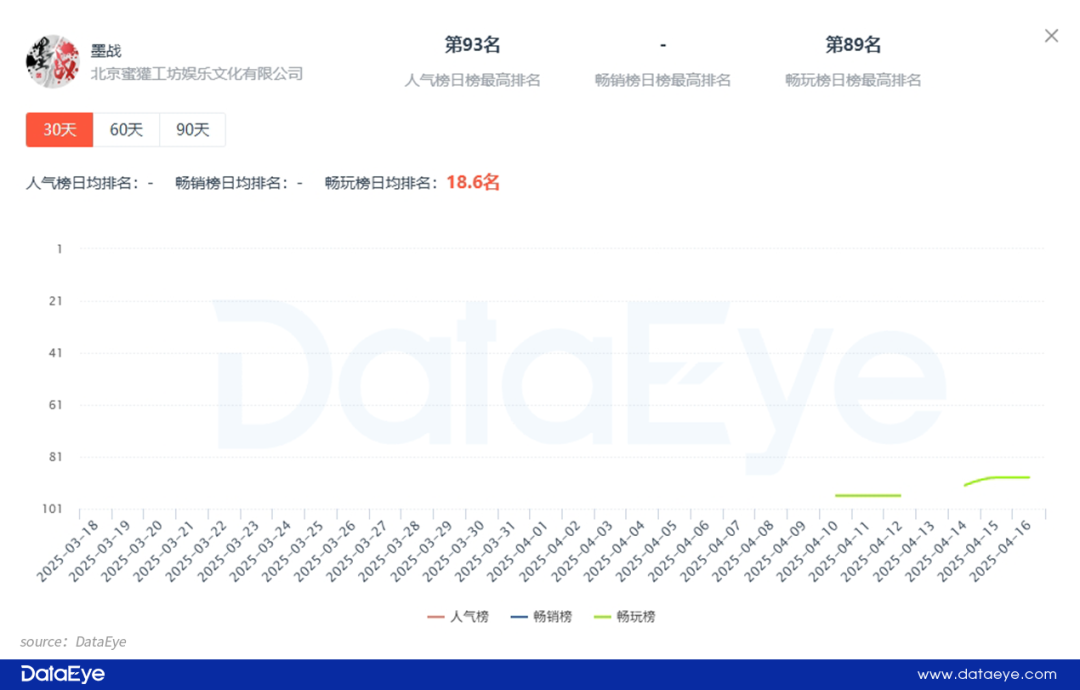Click the 18.6名 average rank value
Screen dimensions: 1080x690
[473, 182]
